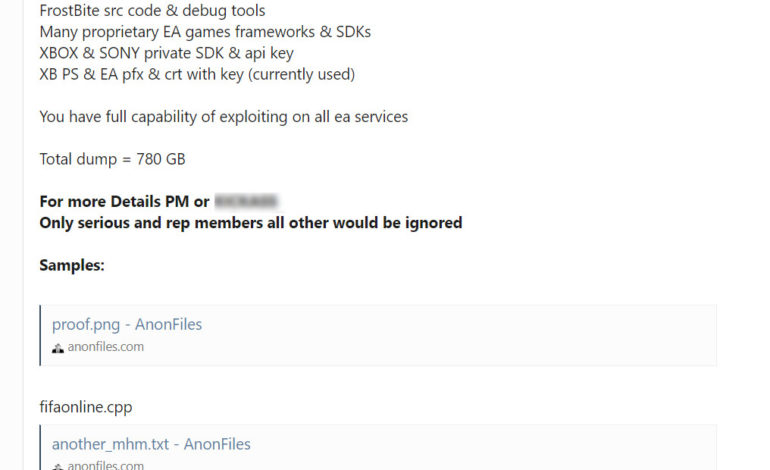Click anonfiles.com domain below another_mhm.txt

105,465
